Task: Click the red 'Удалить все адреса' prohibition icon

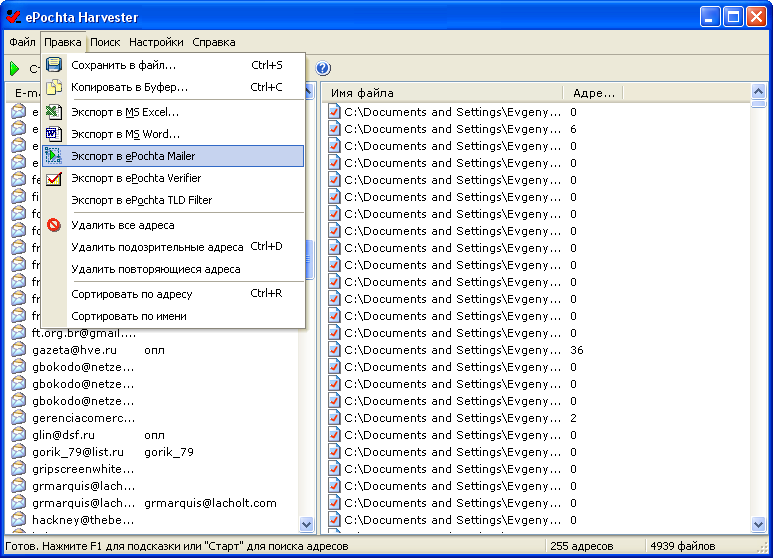Action: point(54,226)
